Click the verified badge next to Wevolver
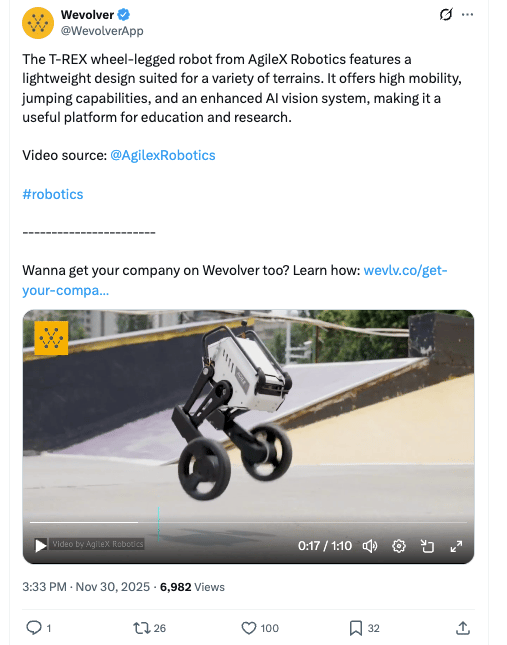Screen dimensions: 507x645 [124, 15]
